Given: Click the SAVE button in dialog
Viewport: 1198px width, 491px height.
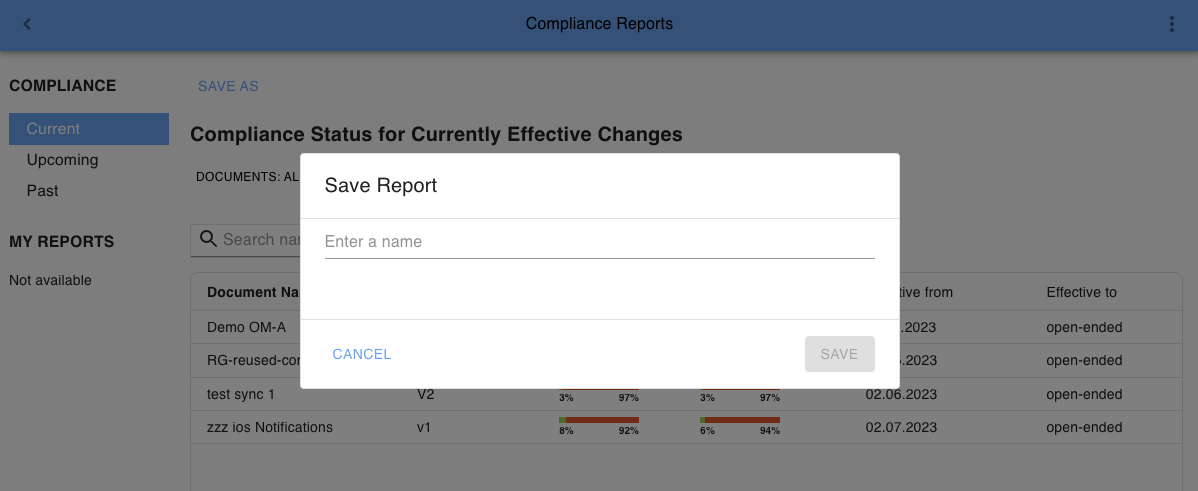Looking at the screenshot, I should 839,354.
